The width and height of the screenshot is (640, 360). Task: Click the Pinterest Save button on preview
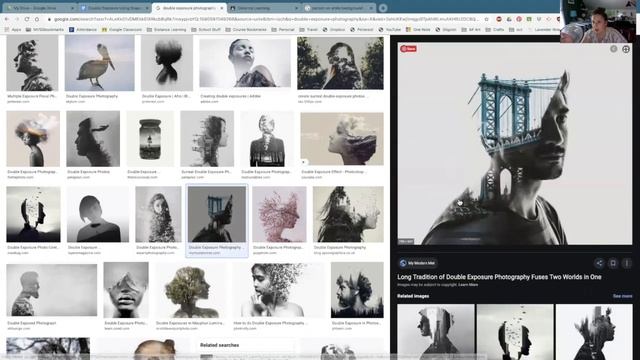point(408,49)
